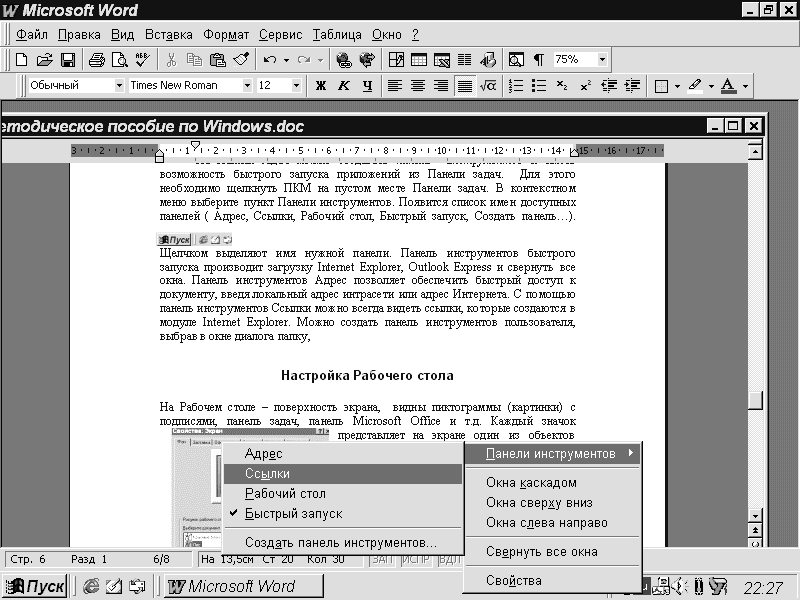Click scroll up arrow of document

(755, 151)
